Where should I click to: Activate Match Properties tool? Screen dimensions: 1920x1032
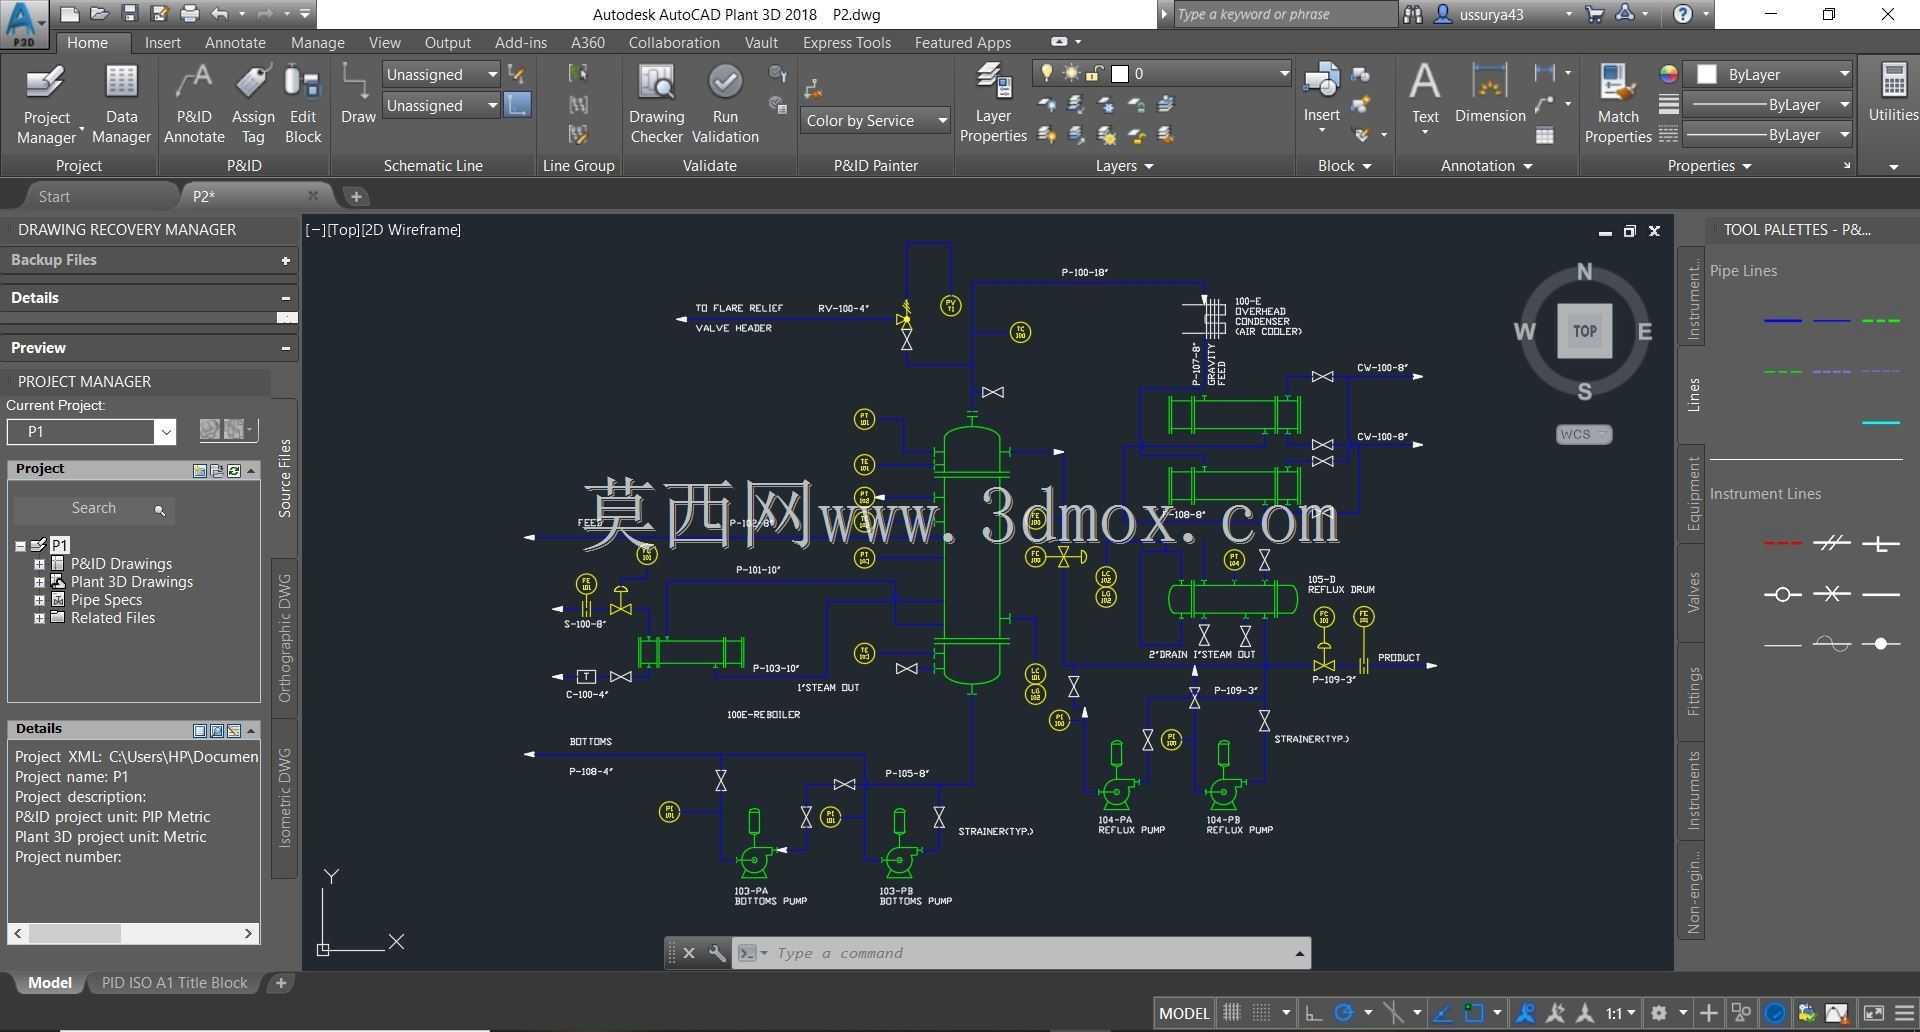pos(1617,104)
